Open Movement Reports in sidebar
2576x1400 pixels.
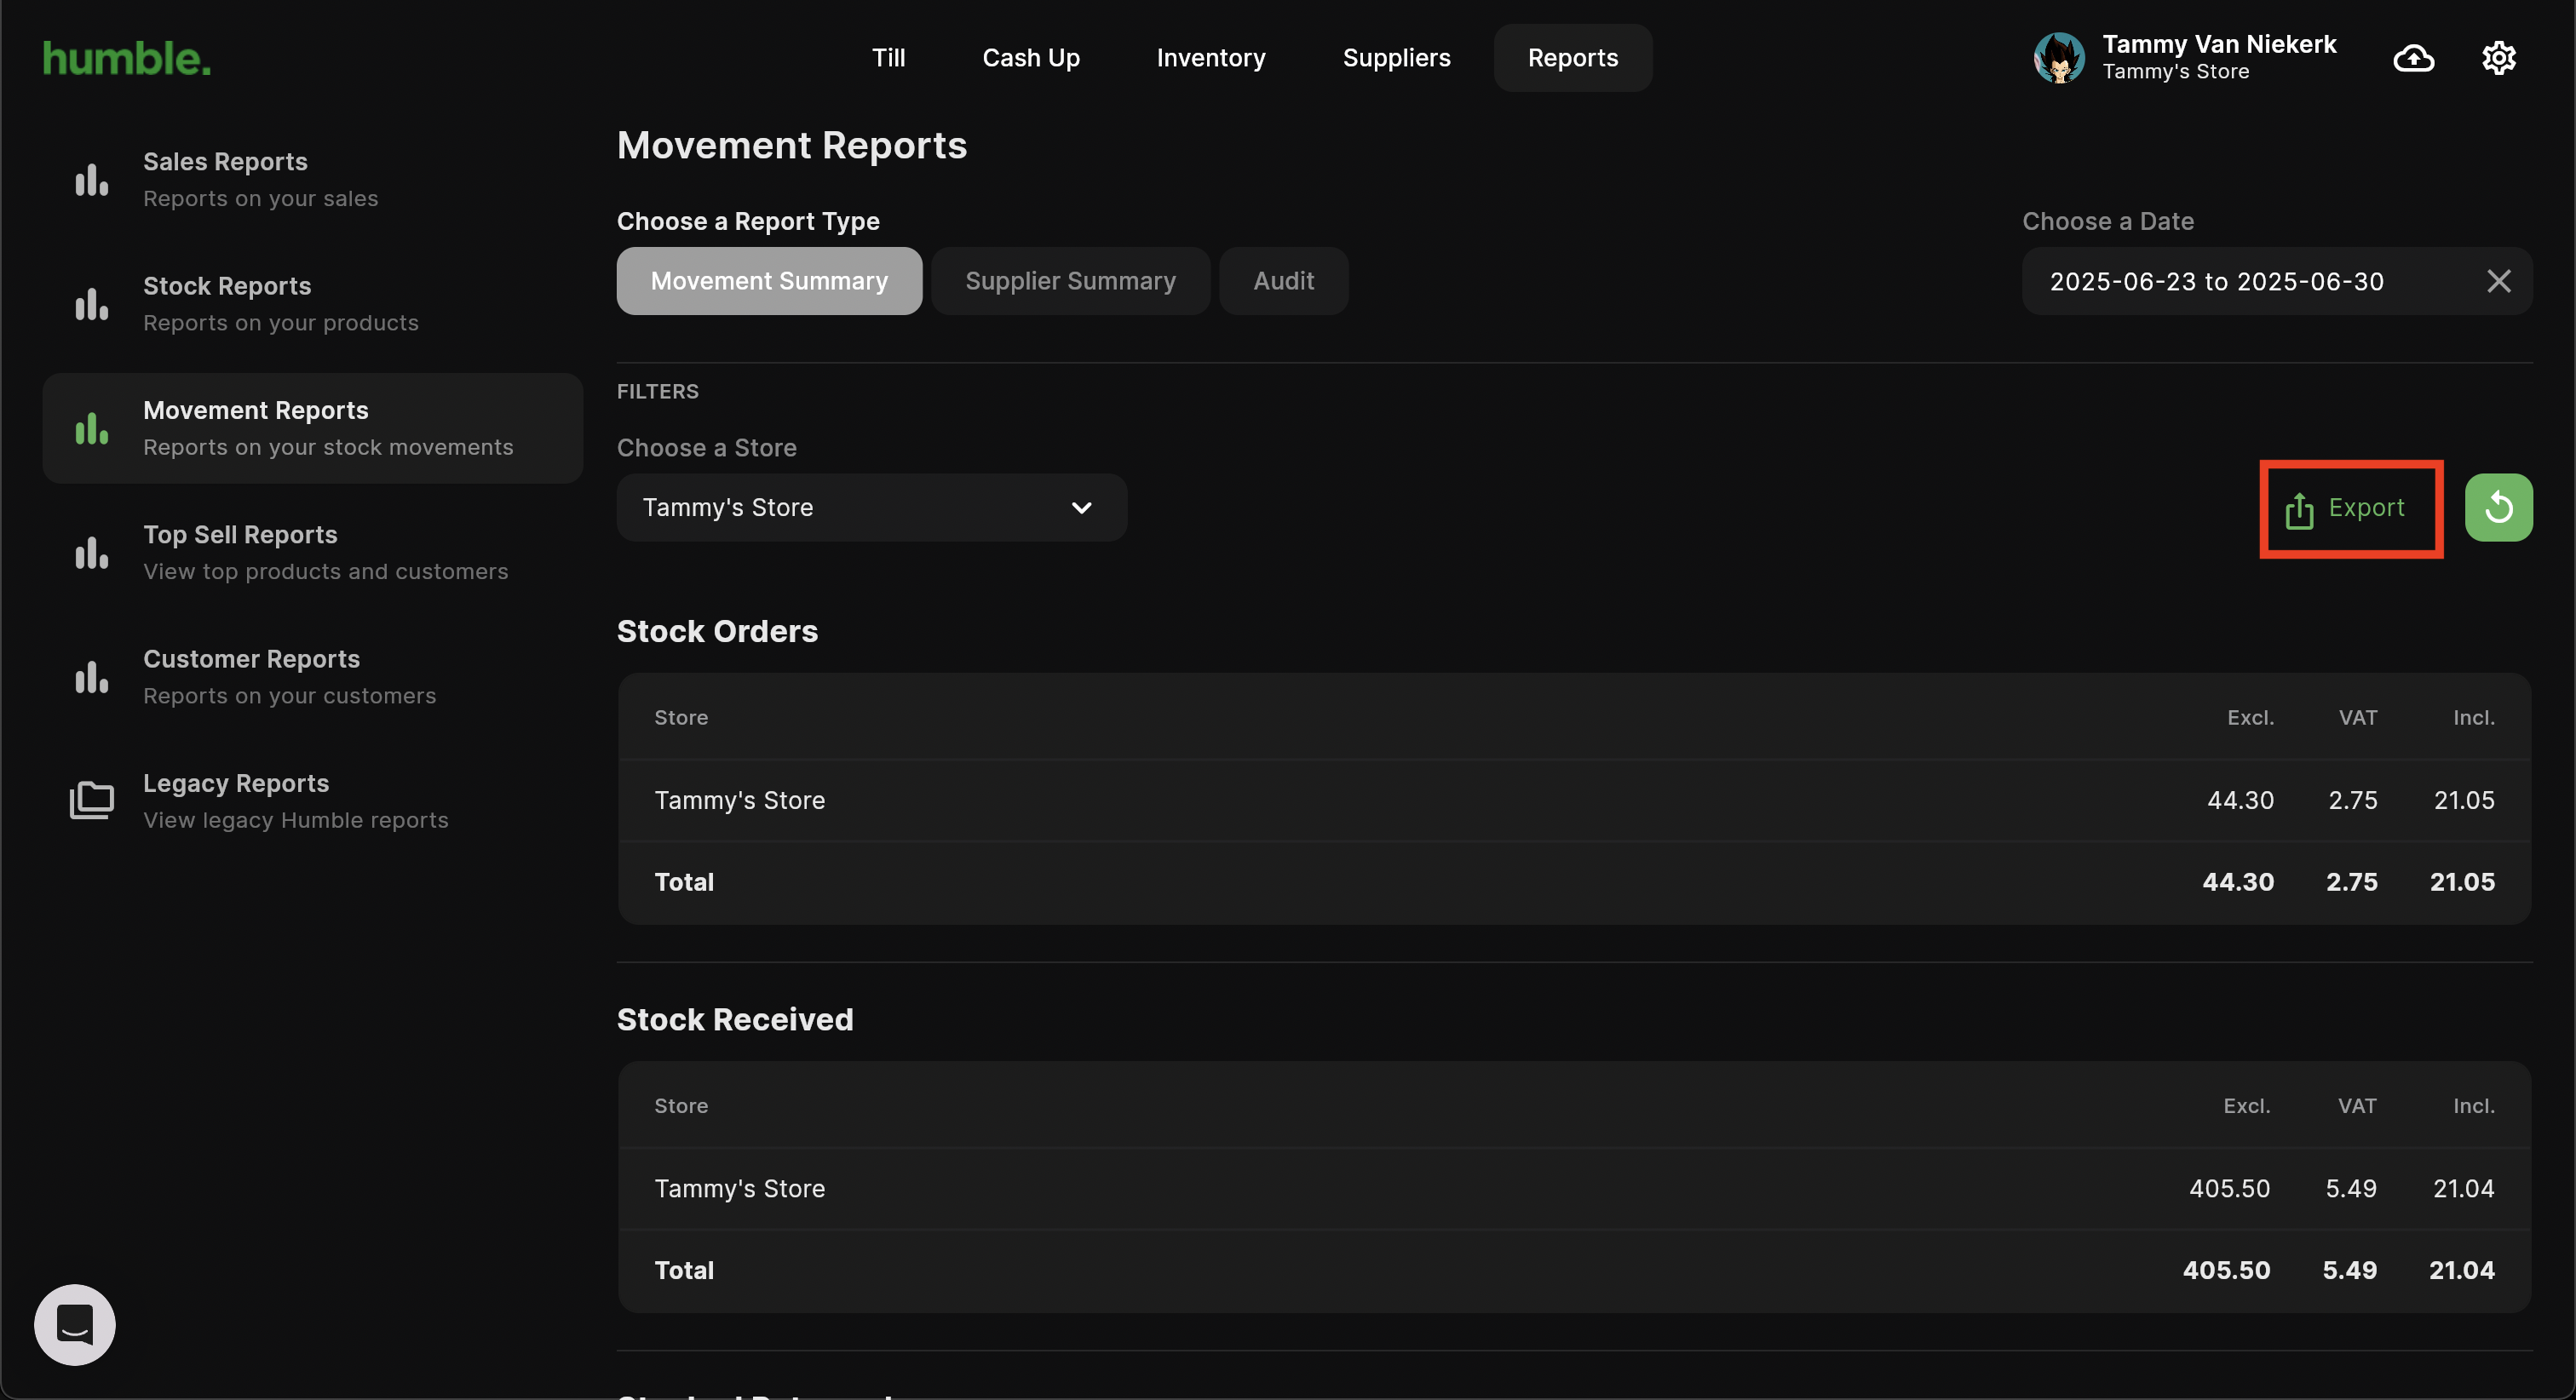pyautogui.click(x=312, y=428)
